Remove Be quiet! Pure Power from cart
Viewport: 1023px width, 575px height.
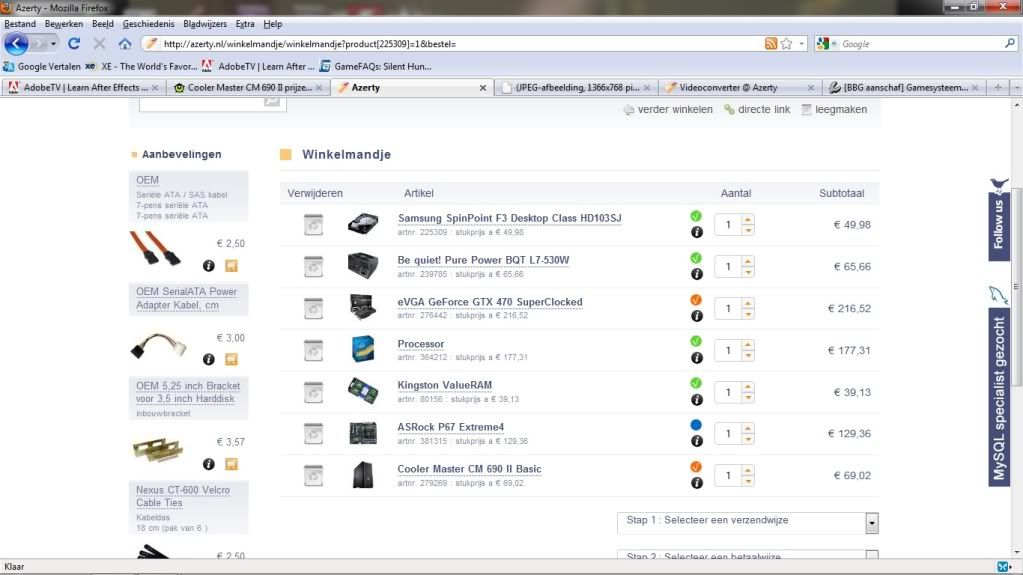[313, 266]
